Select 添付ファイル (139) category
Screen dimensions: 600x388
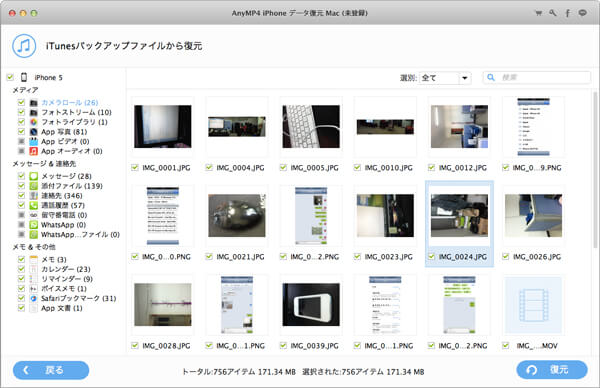click(x=72, y=186)
